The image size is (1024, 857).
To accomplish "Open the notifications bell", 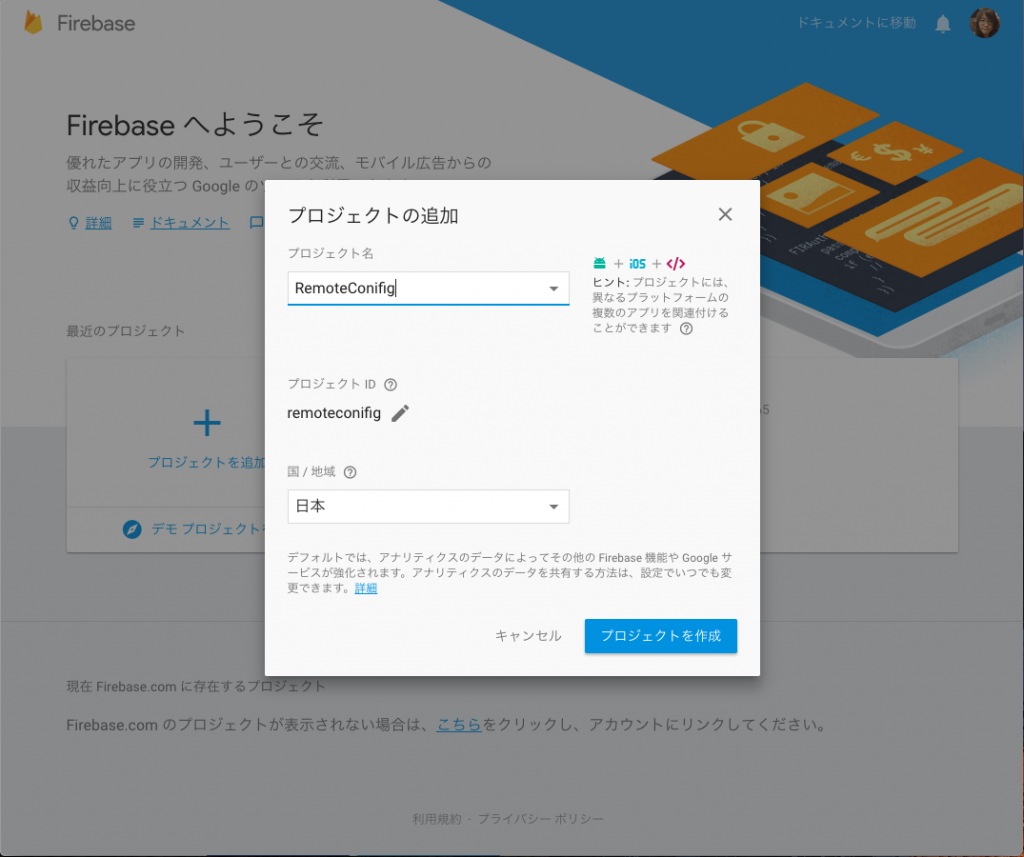I will coord(942,24).
